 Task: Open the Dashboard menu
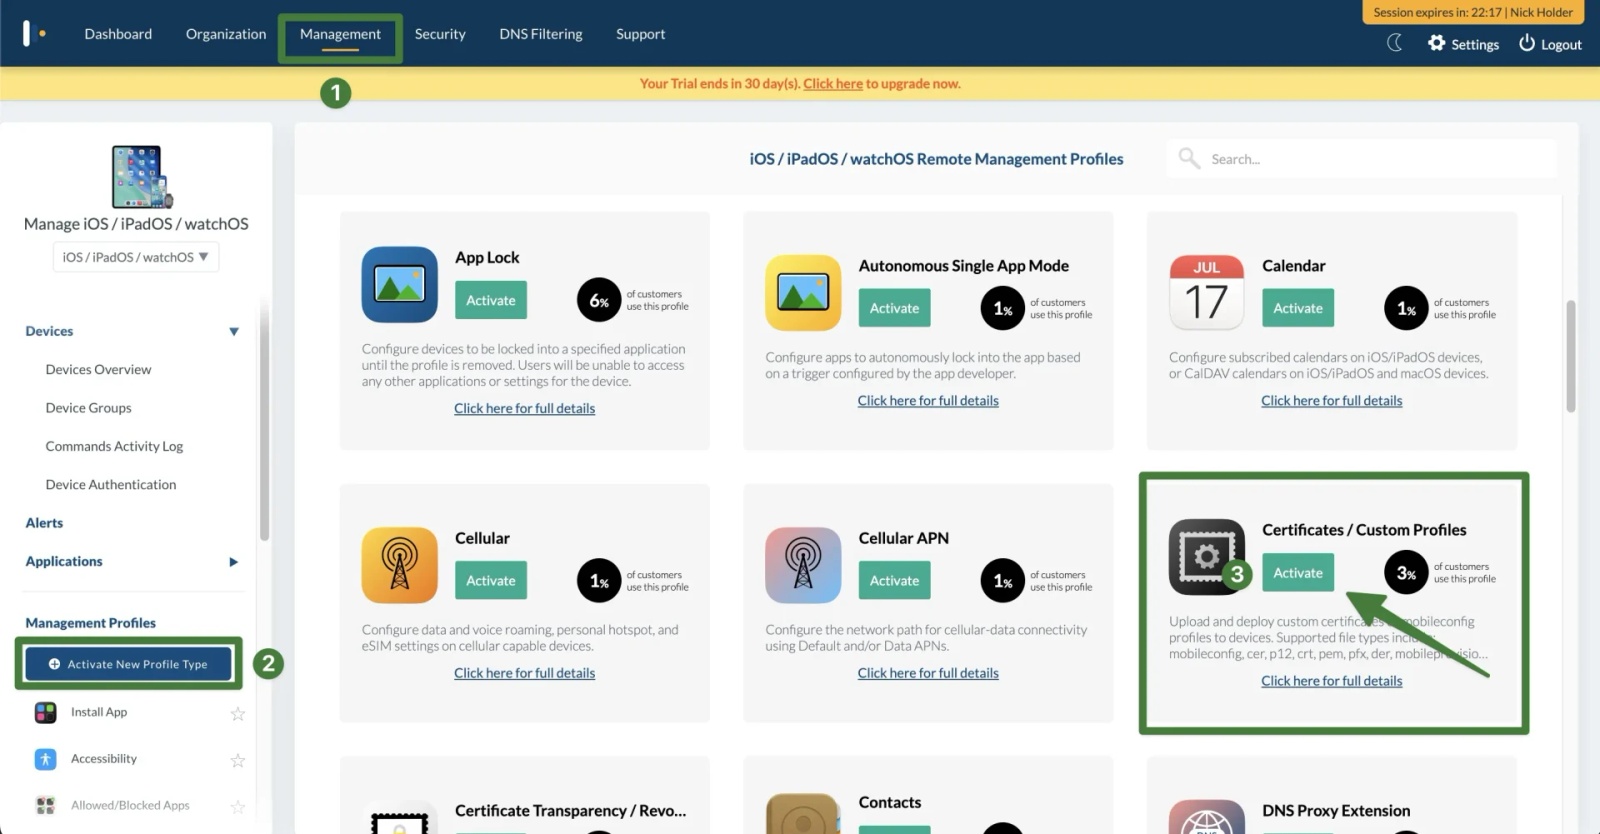[x=118, y=34]
